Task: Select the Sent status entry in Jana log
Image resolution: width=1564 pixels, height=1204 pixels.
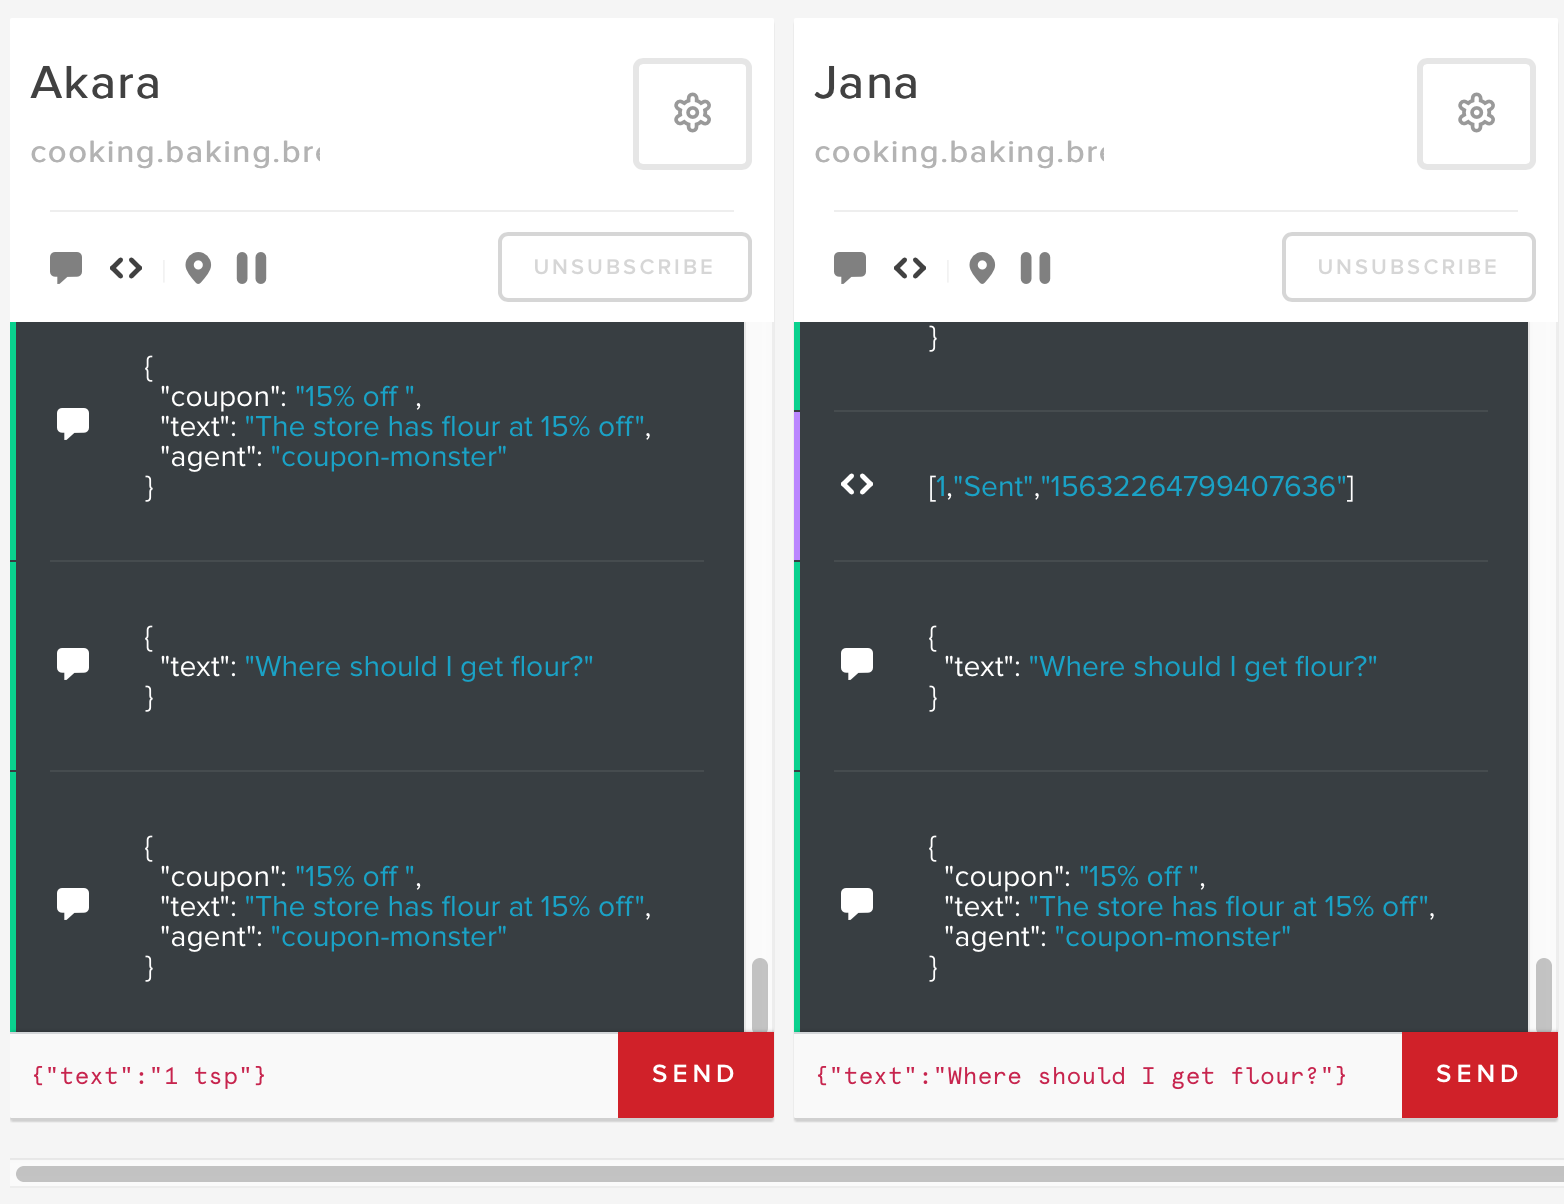Action: click(1140, 487)
